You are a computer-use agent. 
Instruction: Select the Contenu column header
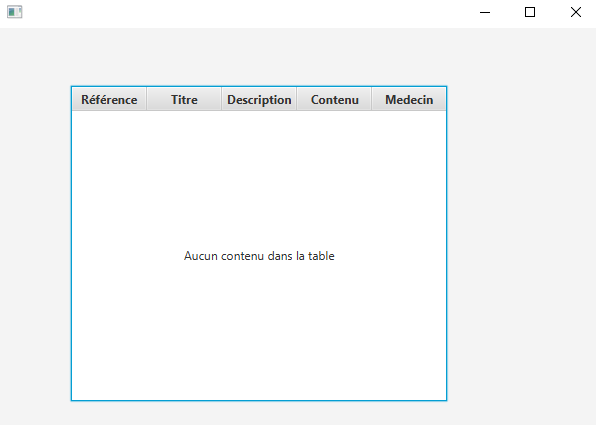(334, 100)
